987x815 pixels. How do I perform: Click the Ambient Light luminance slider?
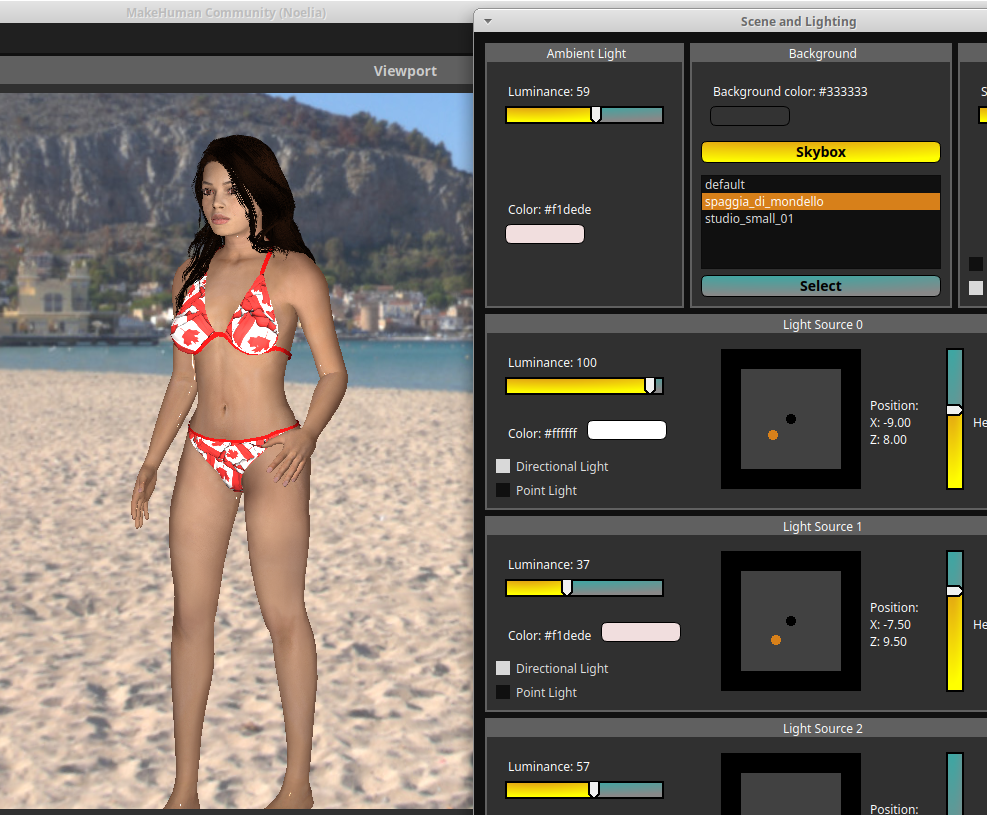[x=584, y=115]
